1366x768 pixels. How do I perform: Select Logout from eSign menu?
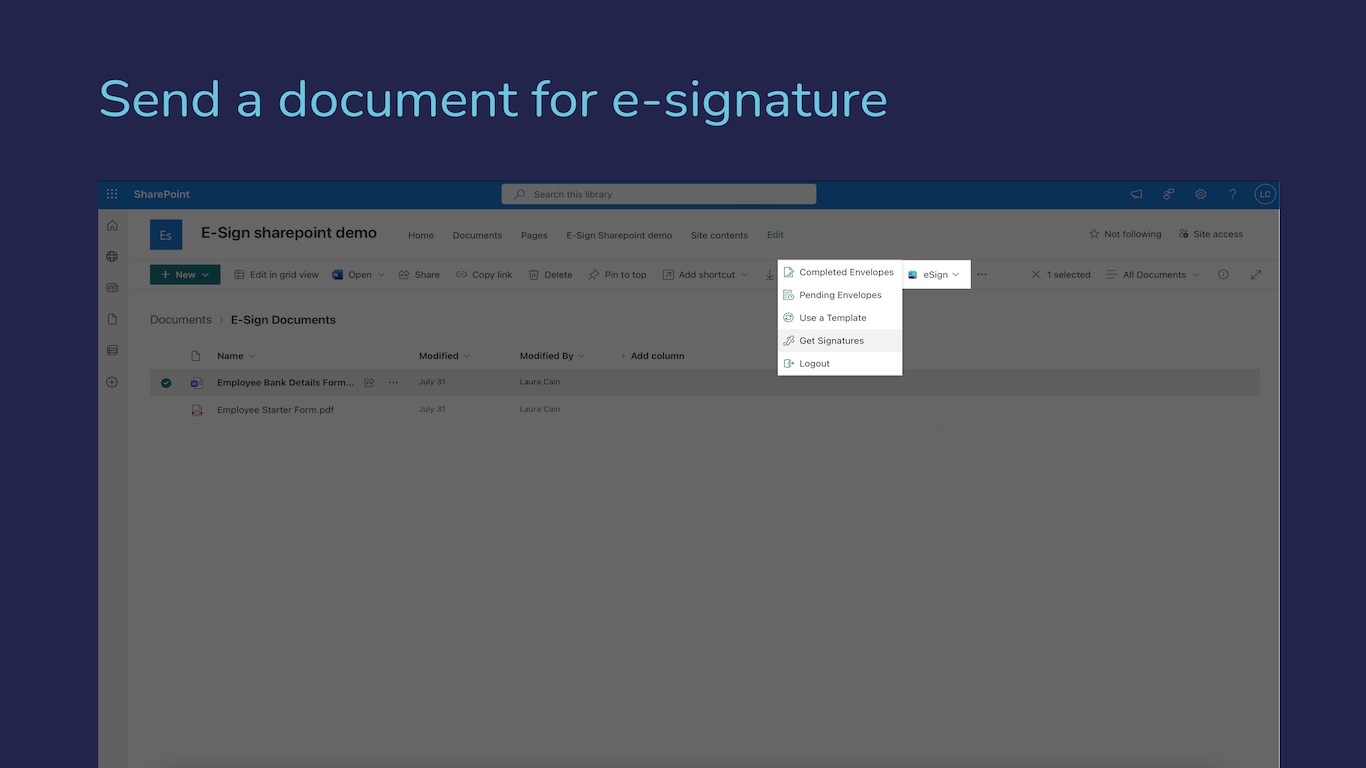[840, 364]
